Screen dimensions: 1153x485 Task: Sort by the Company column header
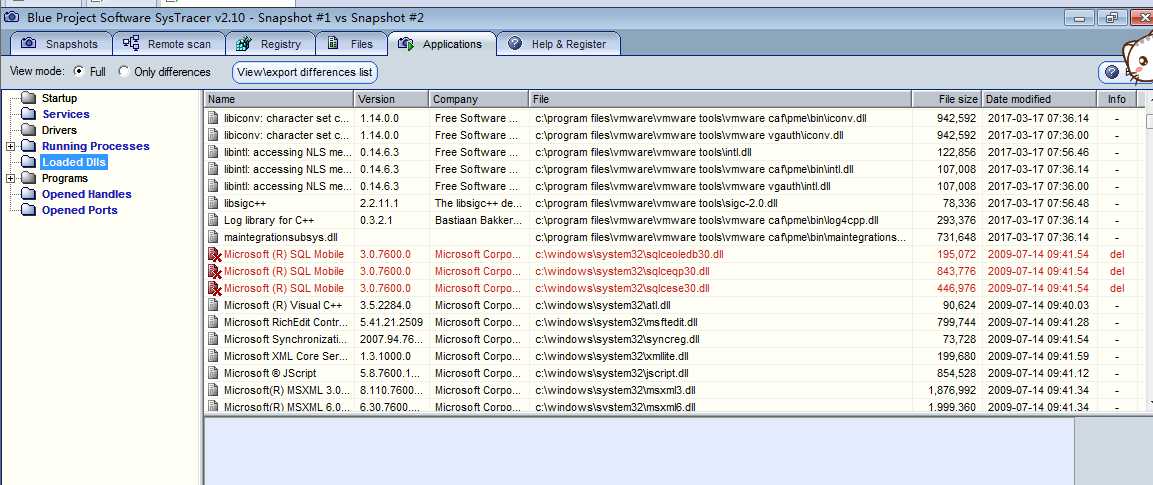[479, 99]
